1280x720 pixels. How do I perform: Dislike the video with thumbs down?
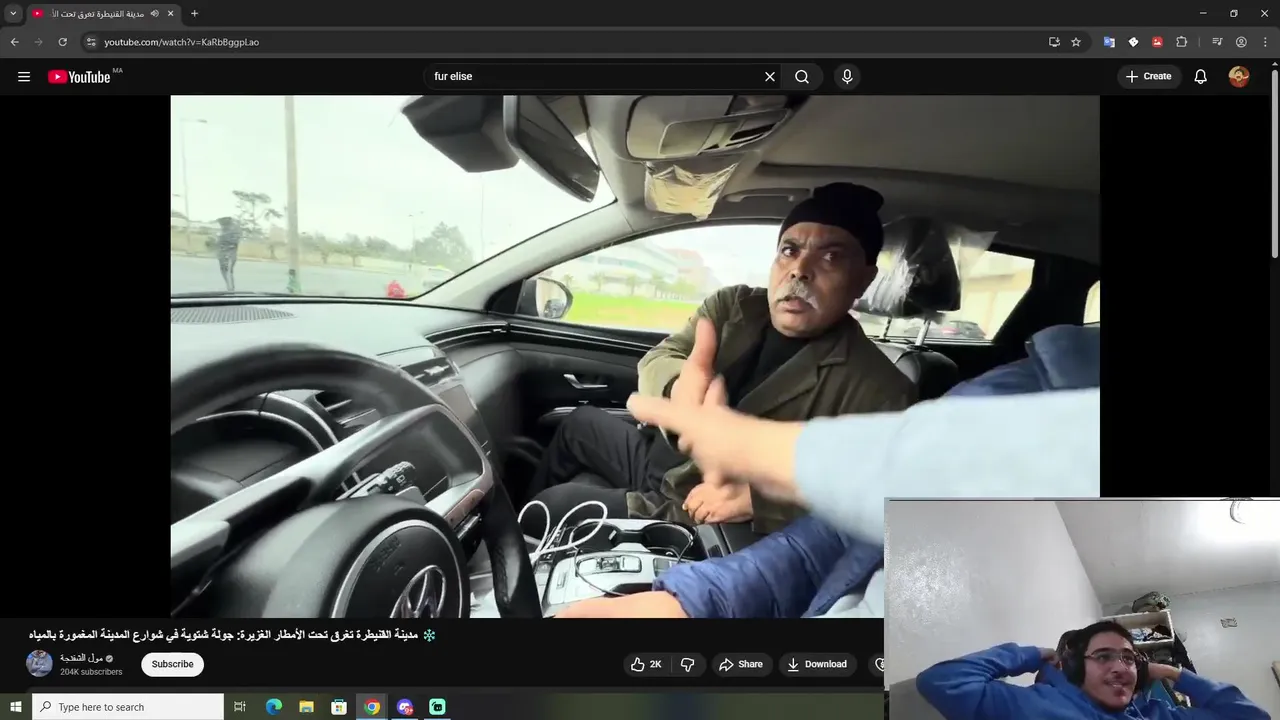[x=687, y=664]
